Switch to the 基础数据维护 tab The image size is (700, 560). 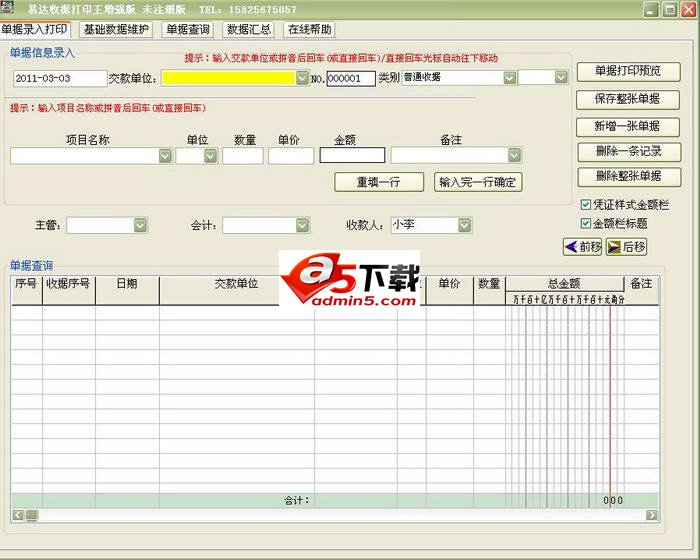tap(116, 29)
